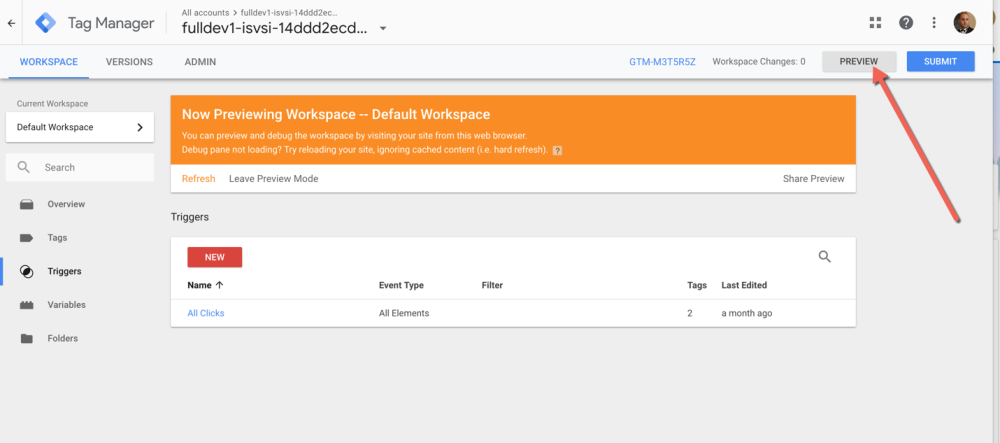Click the 'a month ago' cell
The image size is (1000, 443).
pos(747,313)
